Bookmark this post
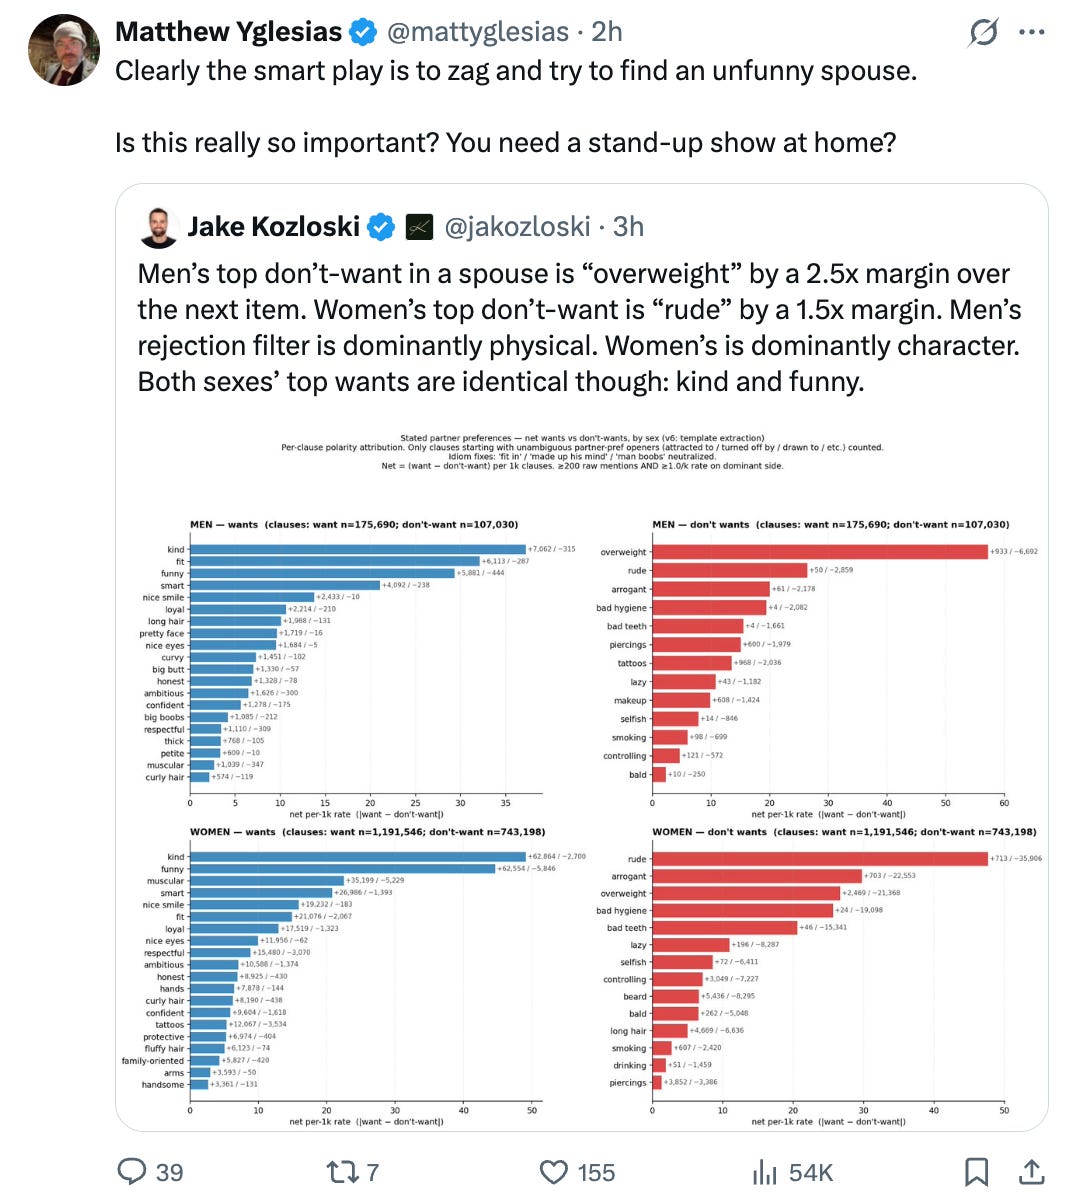1074x1204 pixels. point(977,1172)
